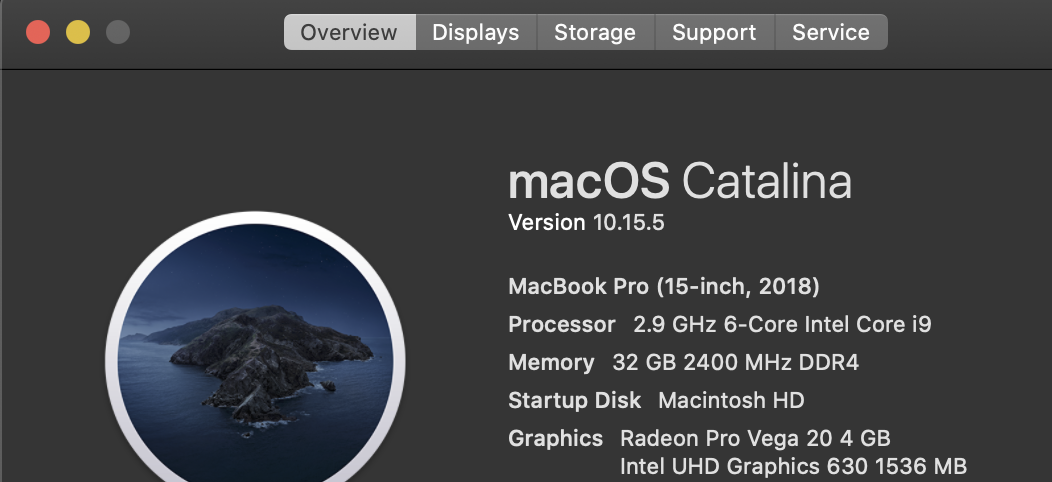
Task: Click the Radeon Pro Vega 20 4 GB line
Action: [x=755, y=438]
